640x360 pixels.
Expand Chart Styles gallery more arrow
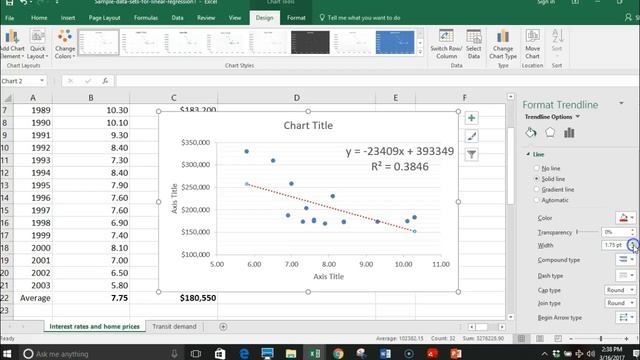[x=420, y=52]
